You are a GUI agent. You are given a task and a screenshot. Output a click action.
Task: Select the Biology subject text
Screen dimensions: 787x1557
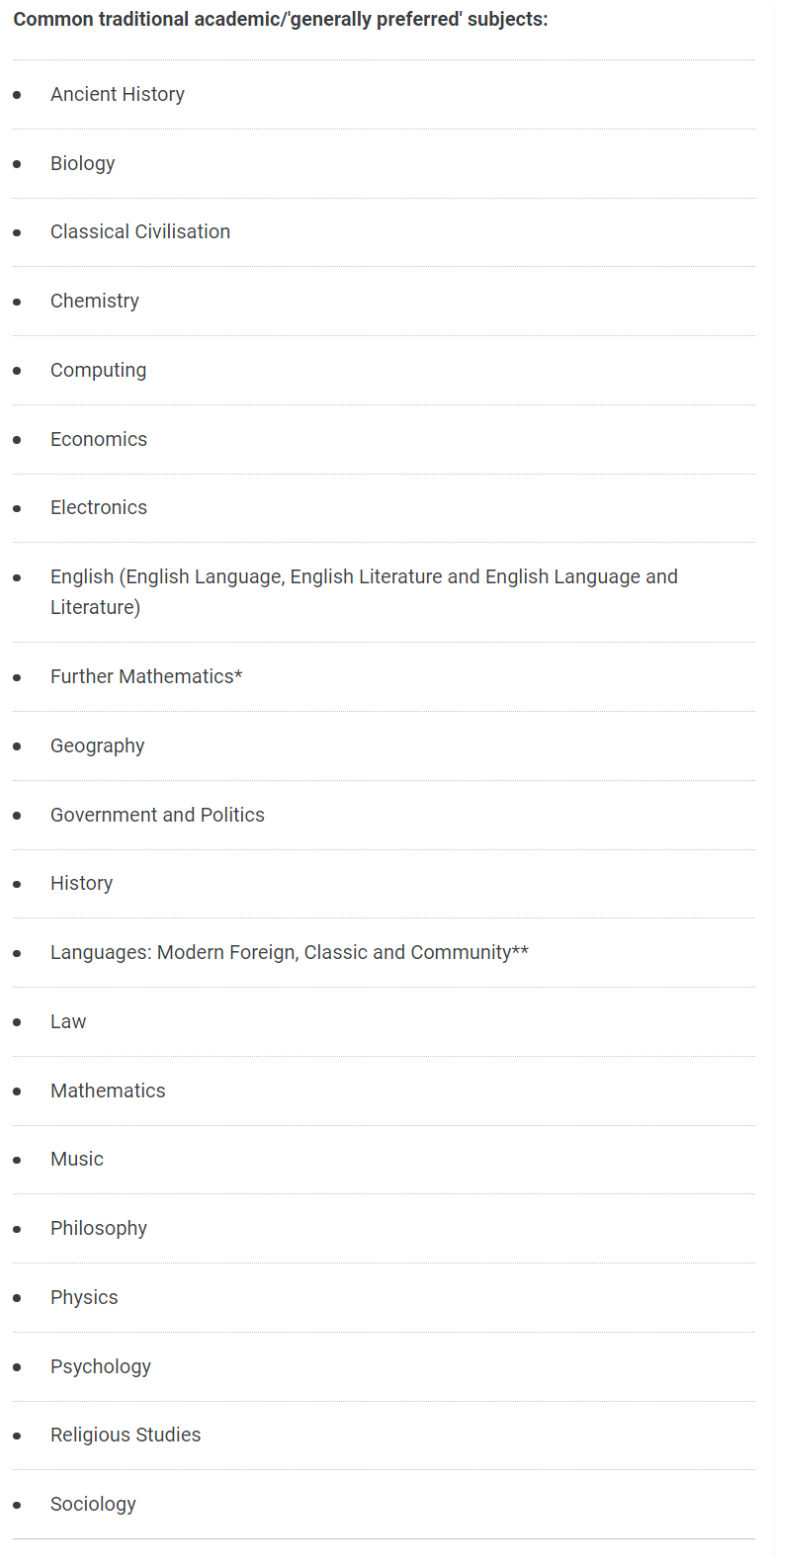82,163
